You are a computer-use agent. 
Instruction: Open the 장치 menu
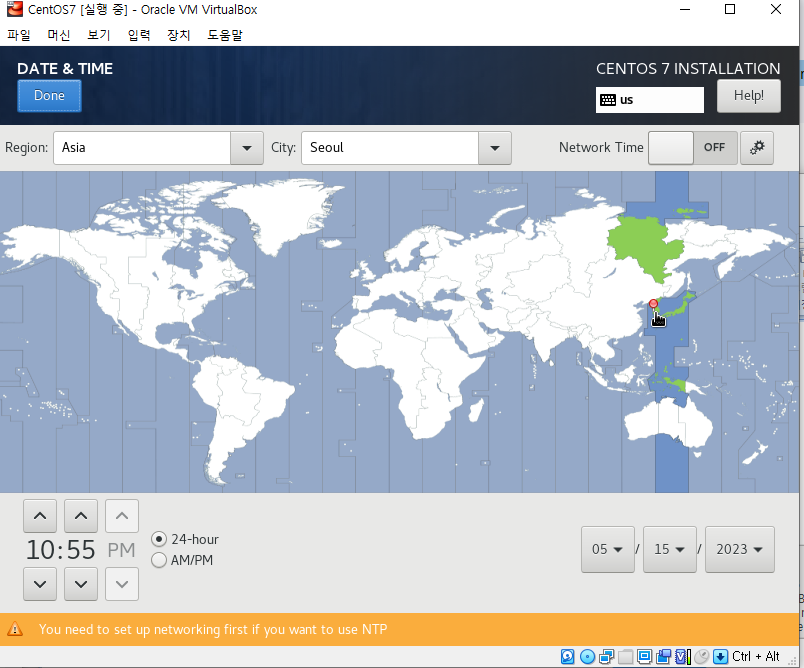[x=178, y=35]
